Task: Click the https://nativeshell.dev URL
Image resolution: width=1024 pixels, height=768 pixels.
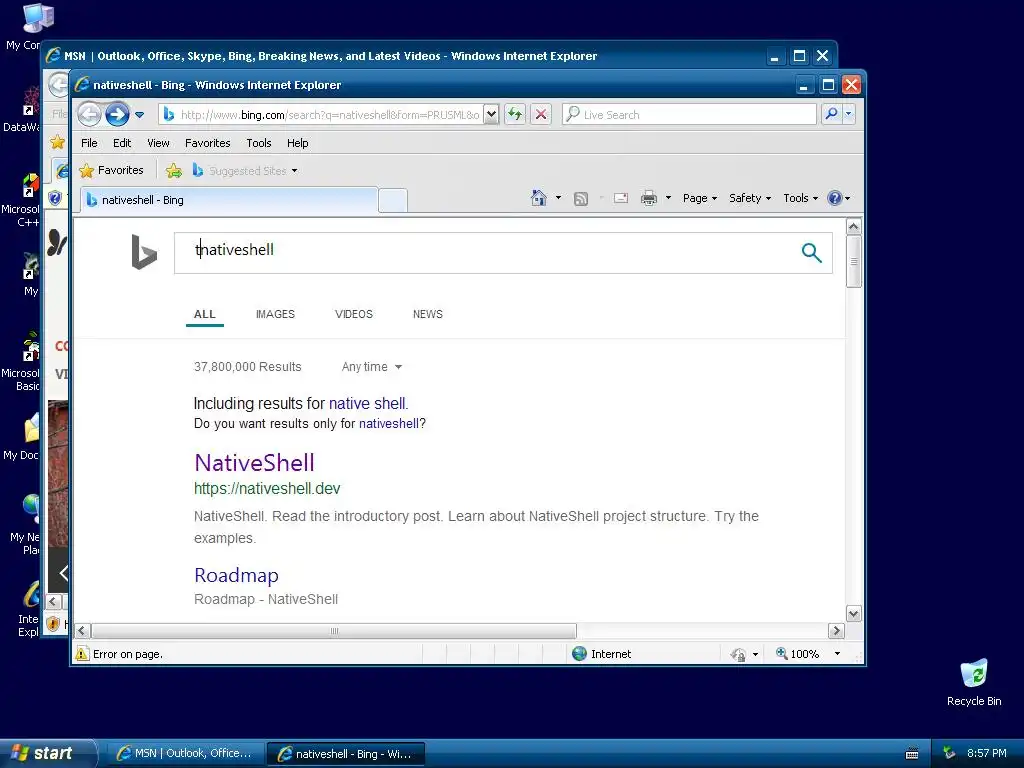Action: [267, 488]
